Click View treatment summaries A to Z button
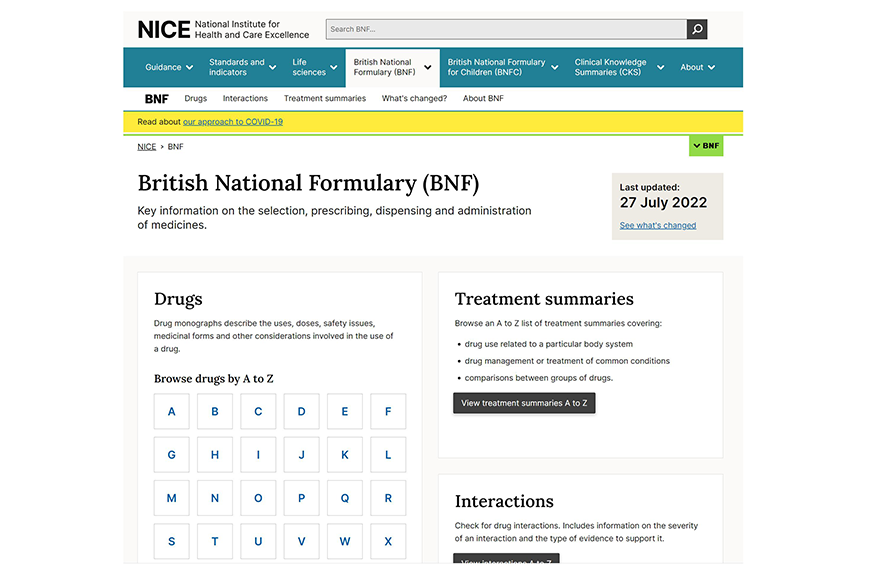 click(524, 403)
